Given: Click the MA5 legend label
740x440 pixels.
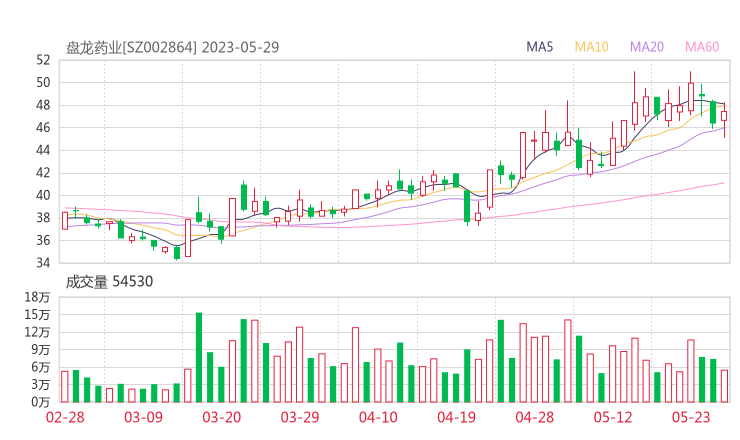Looking at the screenshot, I should 539,47.
